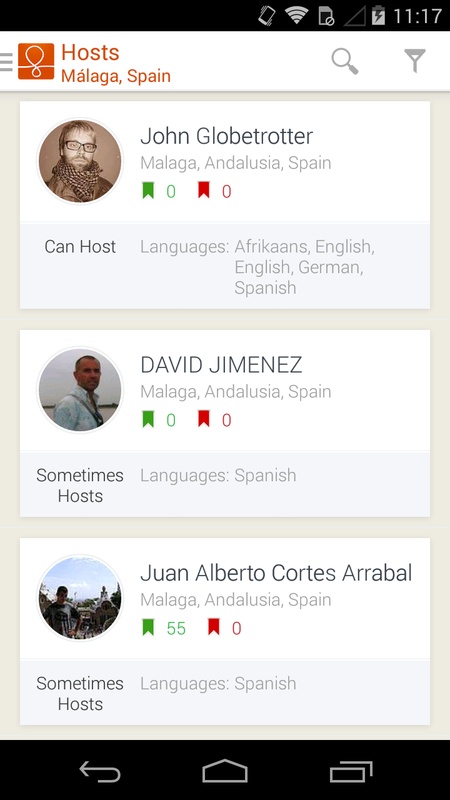Tap Juan Alberto's green bookmark with 55
Image resolution: width=450 pixels, height=800 pixels.
(148, 628)
